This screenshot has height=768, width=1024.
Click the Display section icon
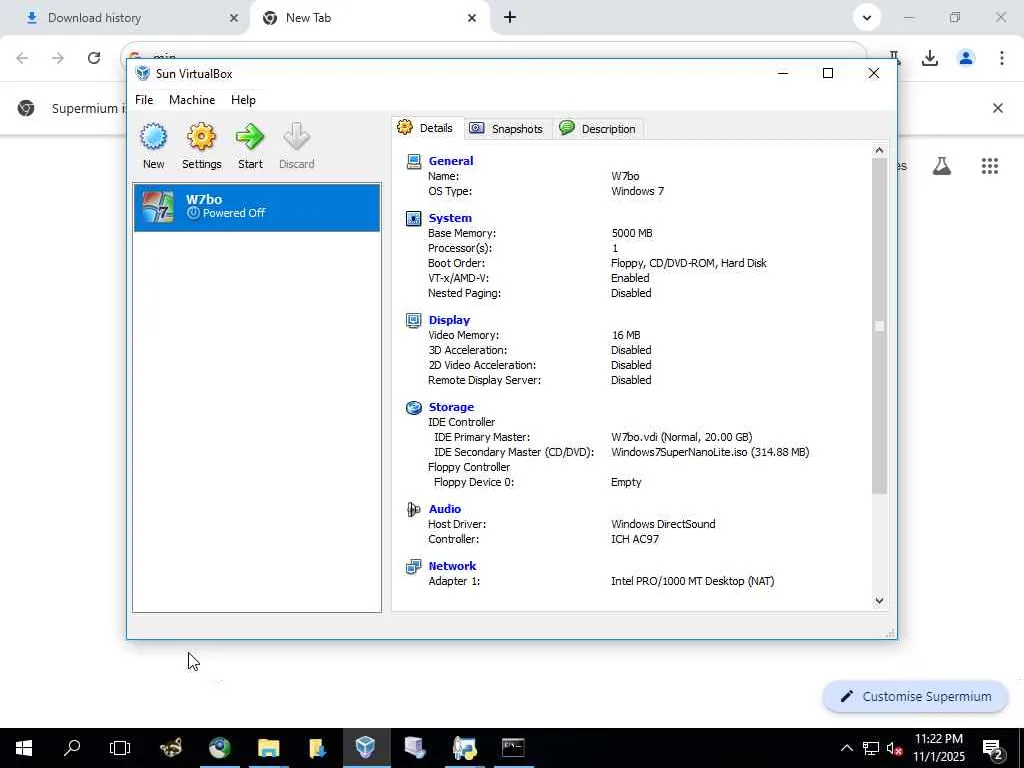click(x=413, y=320)
